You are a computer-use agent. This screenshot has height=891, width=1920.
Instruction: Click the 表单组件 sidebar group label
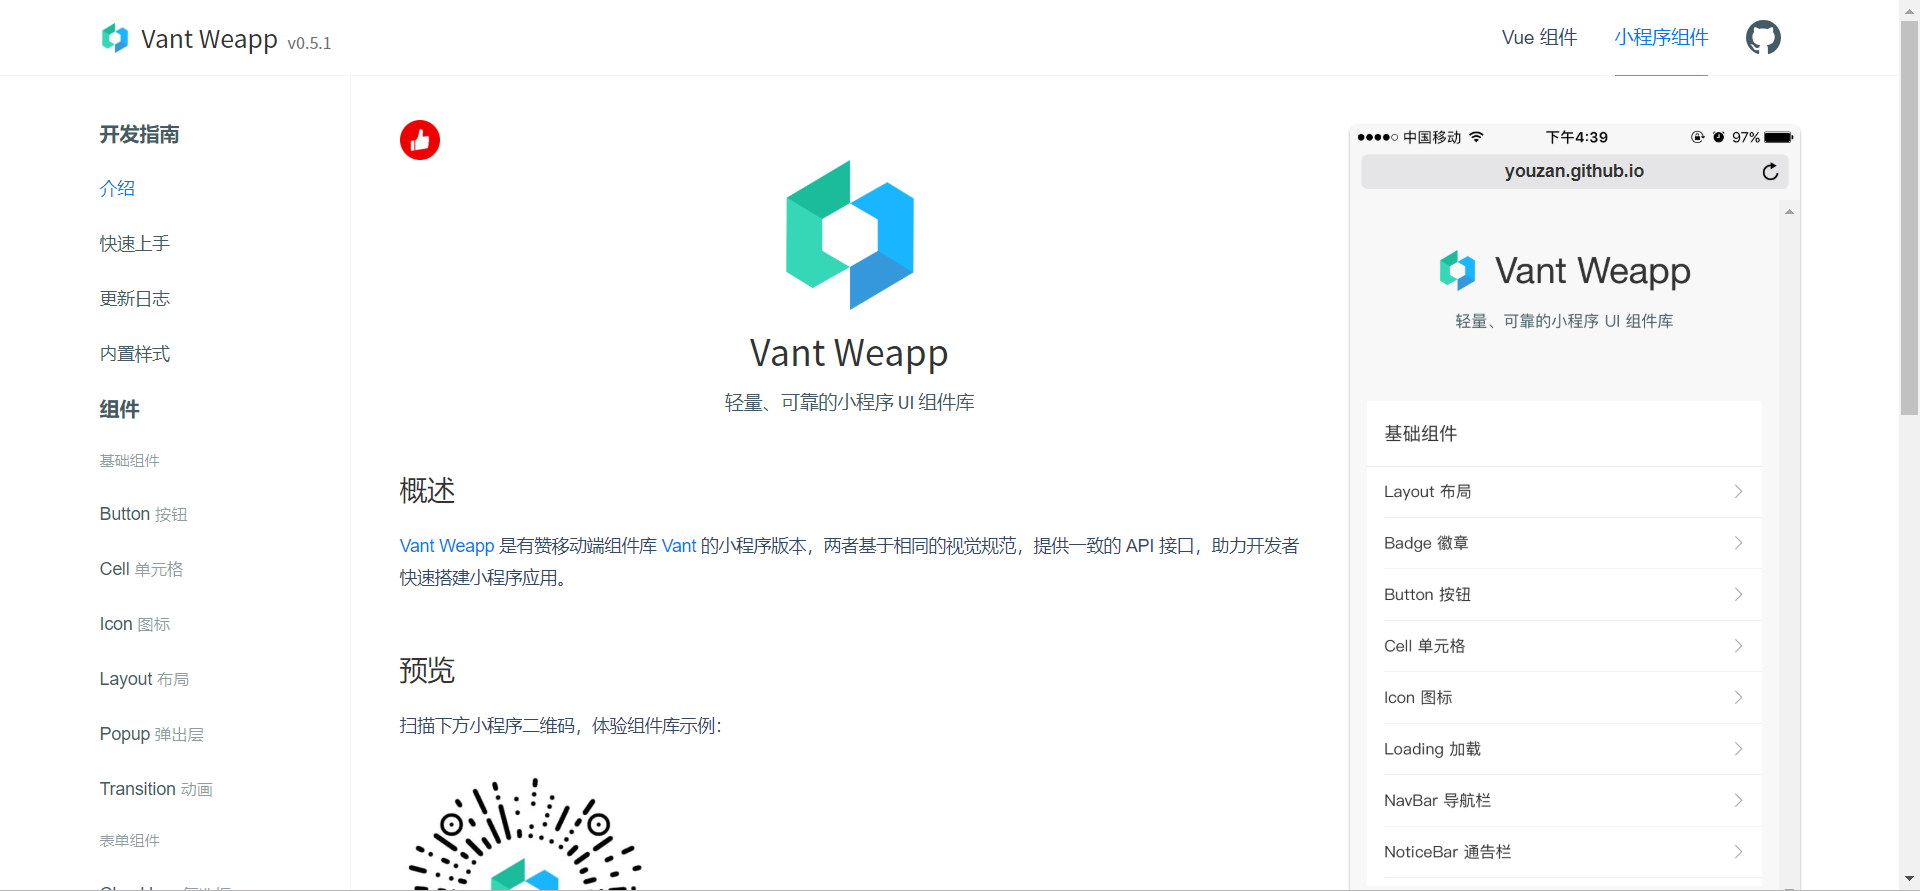(x=129, y=841)
